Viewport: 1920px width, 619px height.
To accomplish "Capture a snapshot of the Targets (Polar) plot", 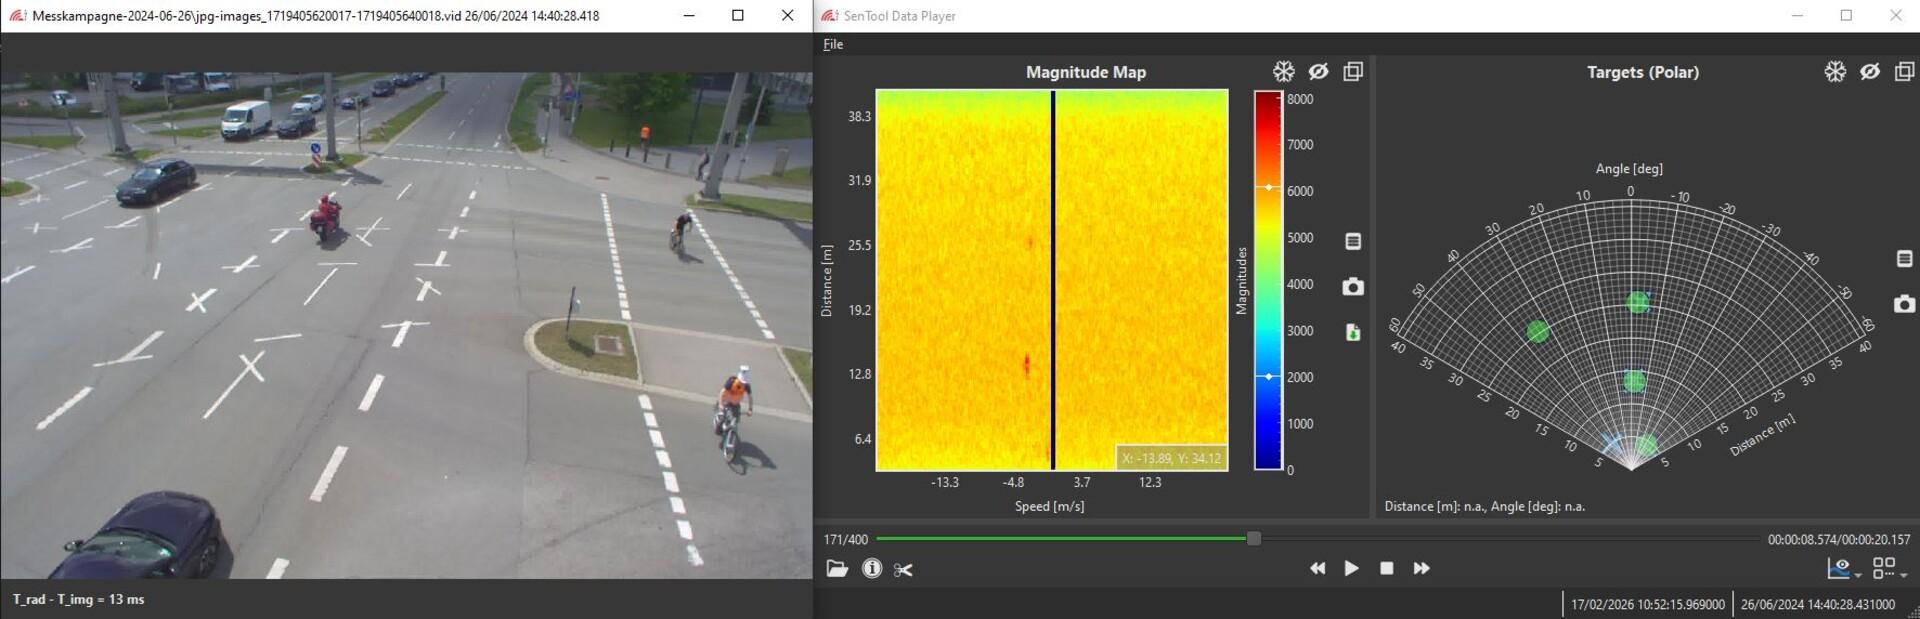I will click(1905, 304).
